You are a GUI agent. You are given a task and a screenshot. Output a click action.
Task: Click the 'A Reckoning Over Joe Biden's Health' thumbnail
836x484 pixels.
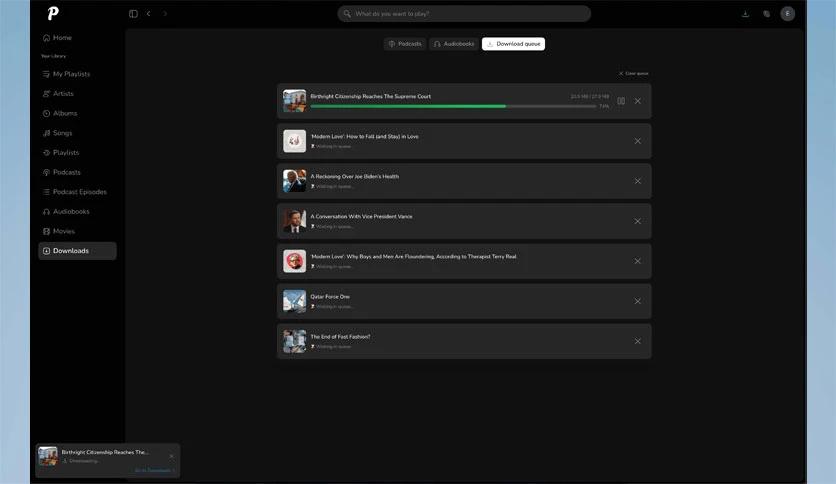tap(294, 181)
